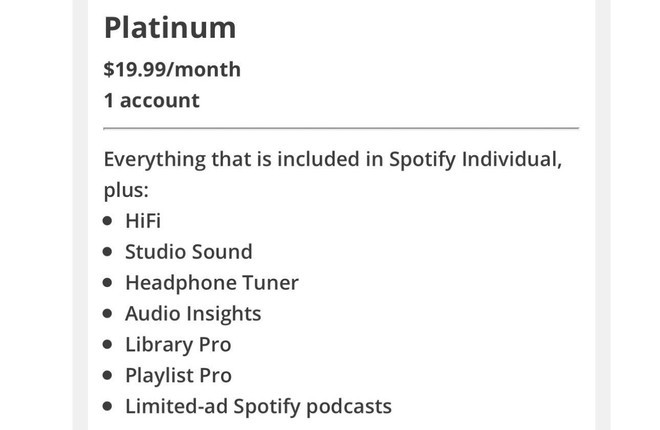The image size is (660, 430).
Task: Select Limited-ad Spotify podcasts text
Action: click(258, 407)
